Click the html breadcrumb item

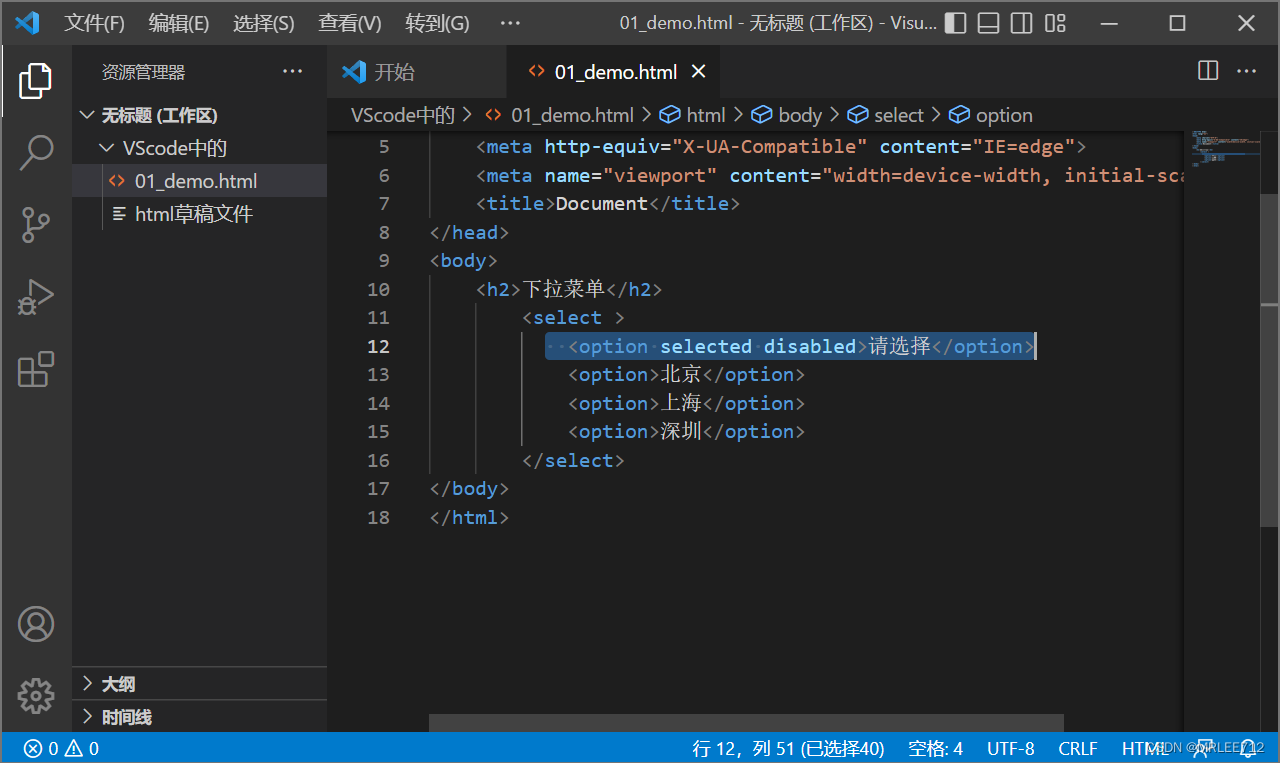(692, 115)
